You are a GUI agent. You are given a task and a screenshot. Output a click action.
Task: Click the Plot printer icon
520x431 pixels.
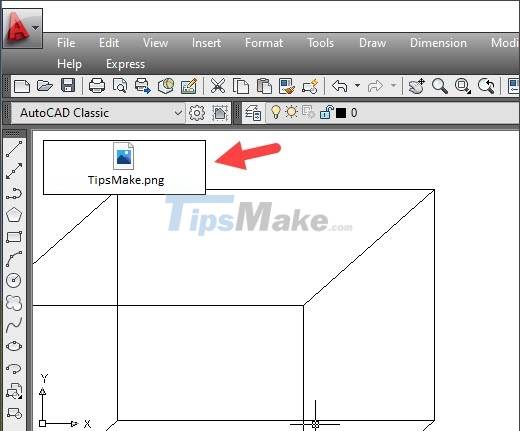pyautogui.click(x=97, y=86)
